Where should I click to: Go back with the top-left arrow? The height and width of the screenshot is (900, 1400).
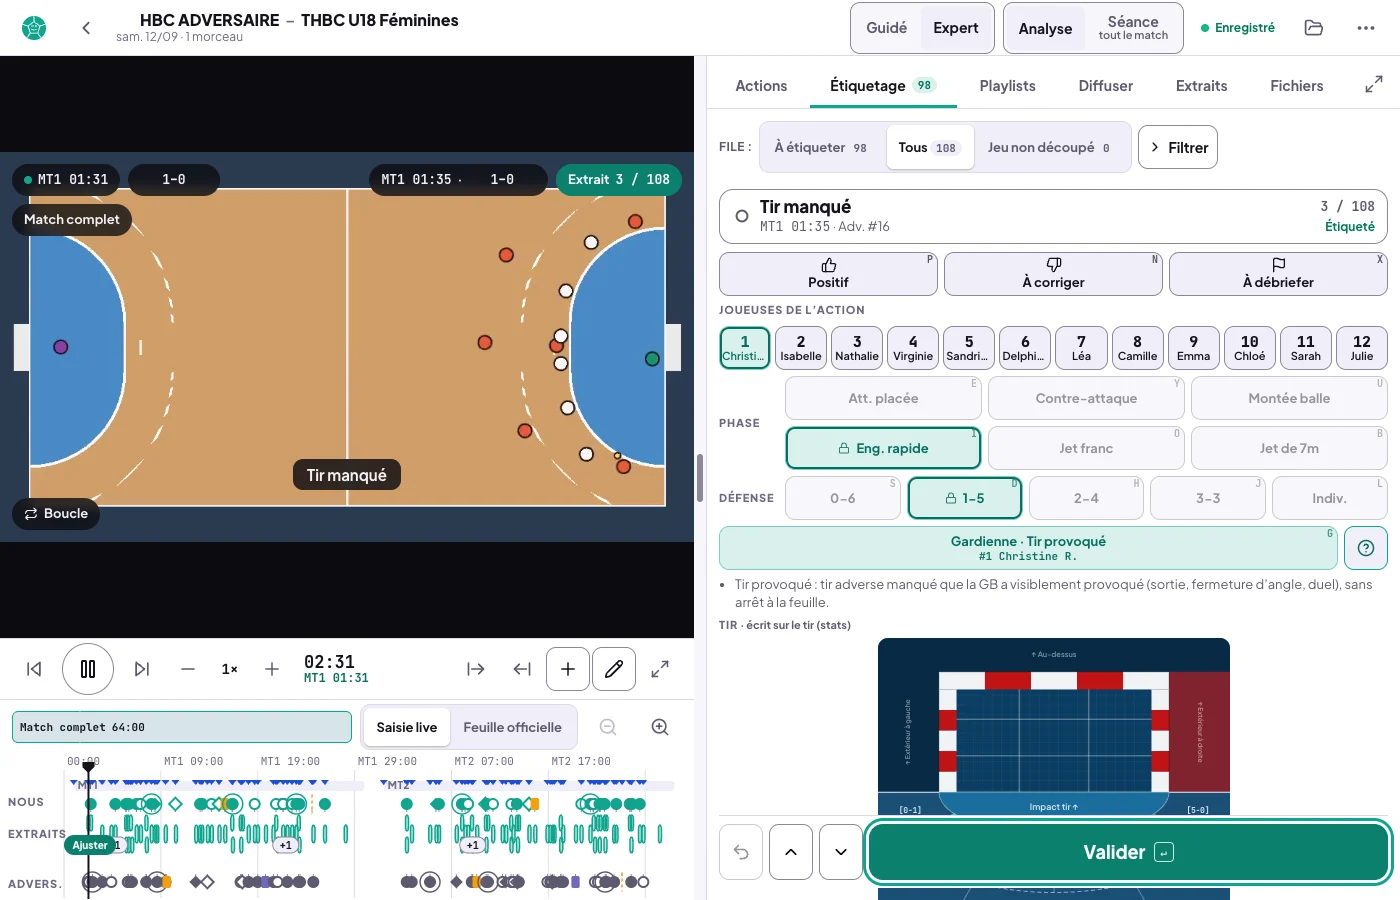(86, 28)
